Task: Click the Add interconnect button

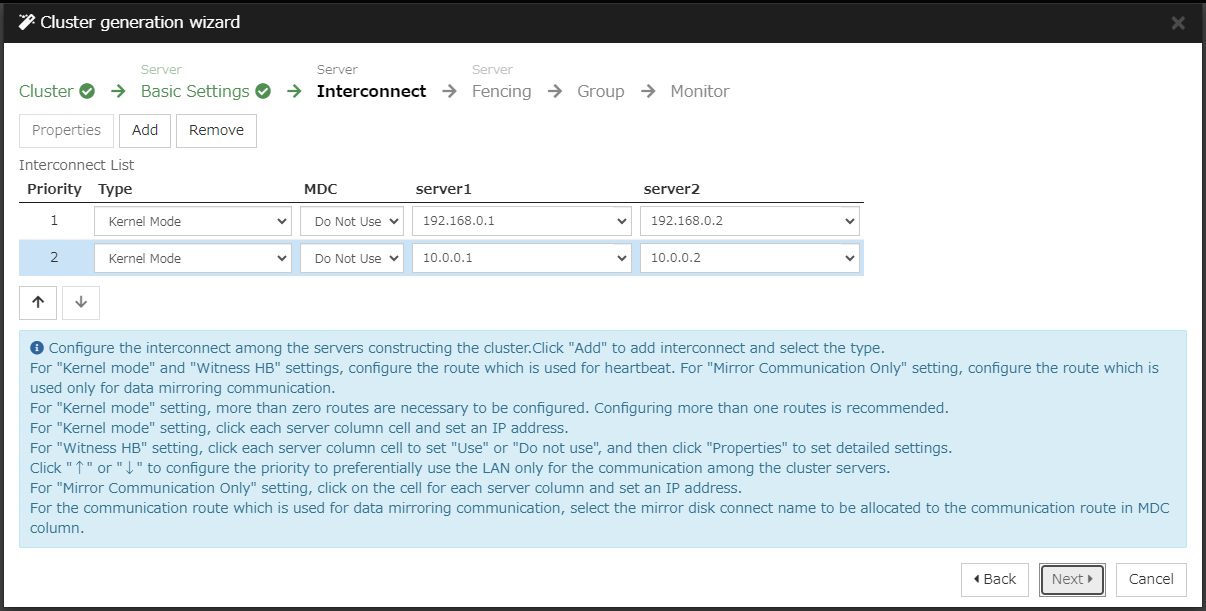Action: [x=145, y=130]
